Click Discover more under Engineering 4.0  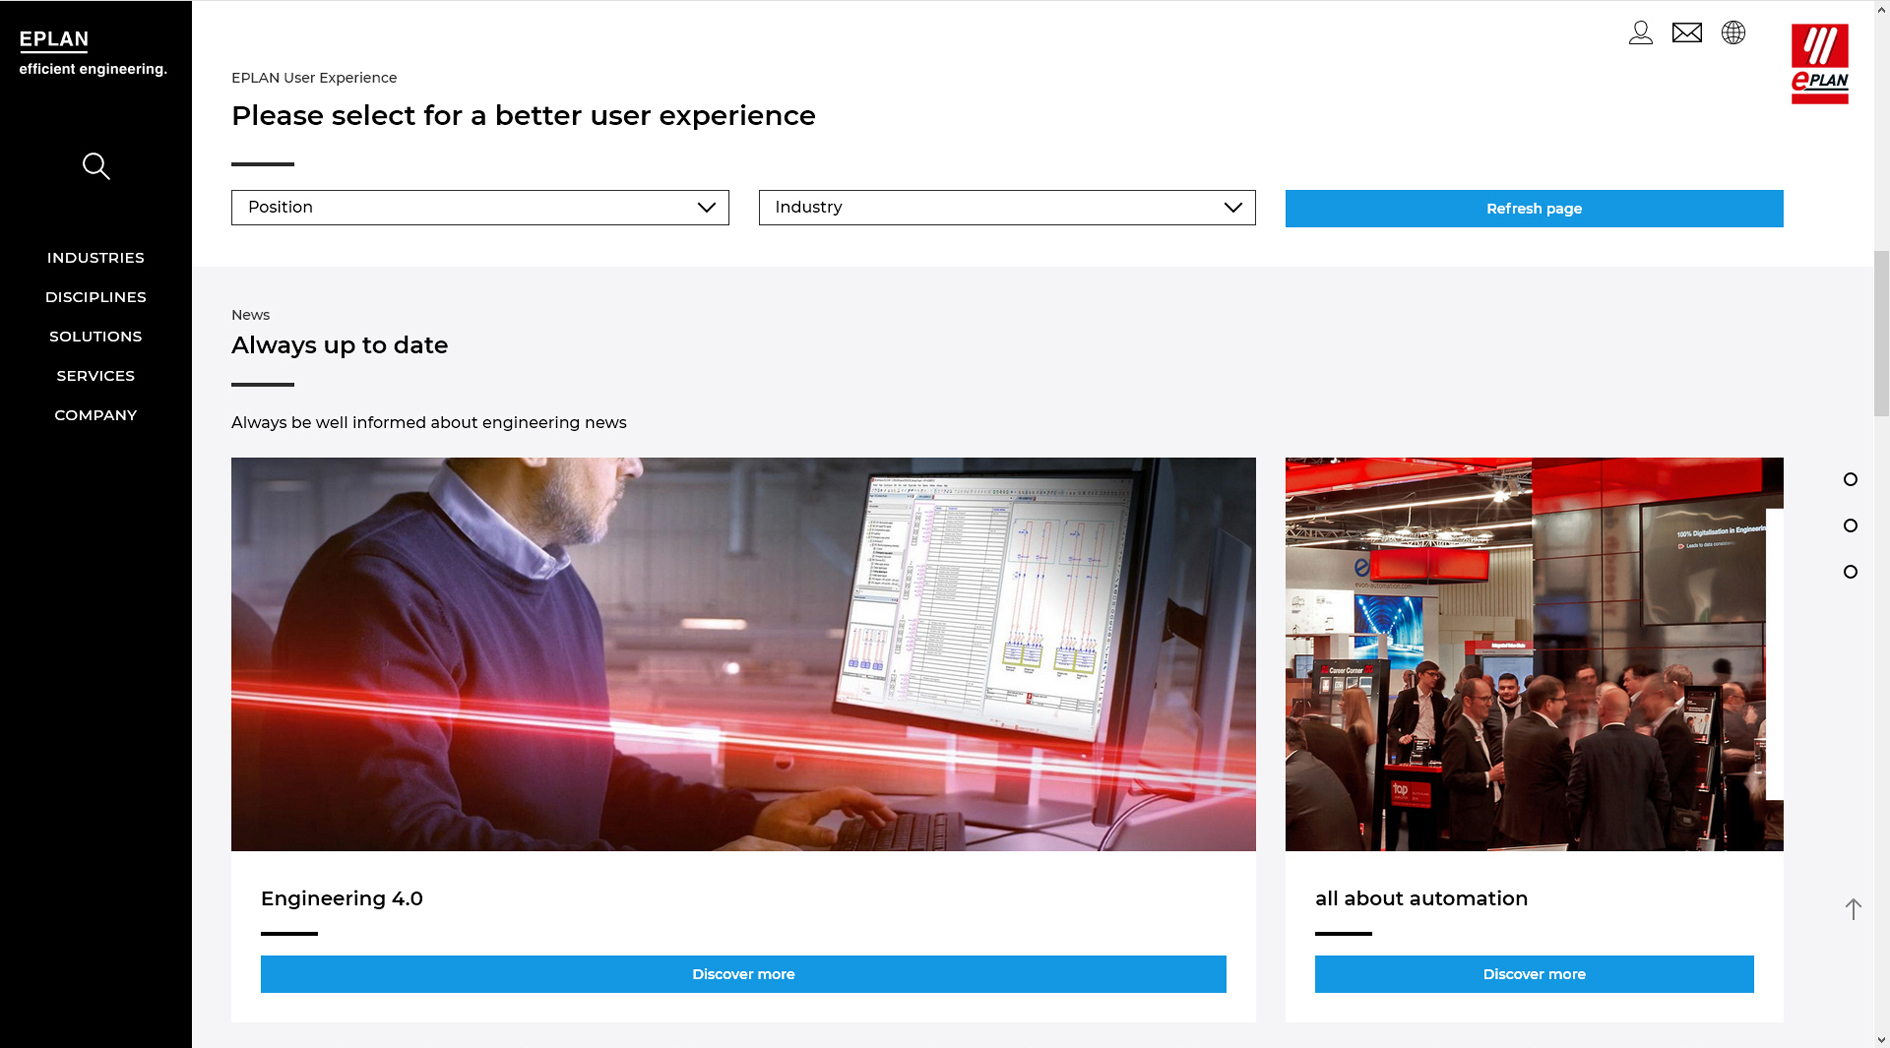(743, 974)
